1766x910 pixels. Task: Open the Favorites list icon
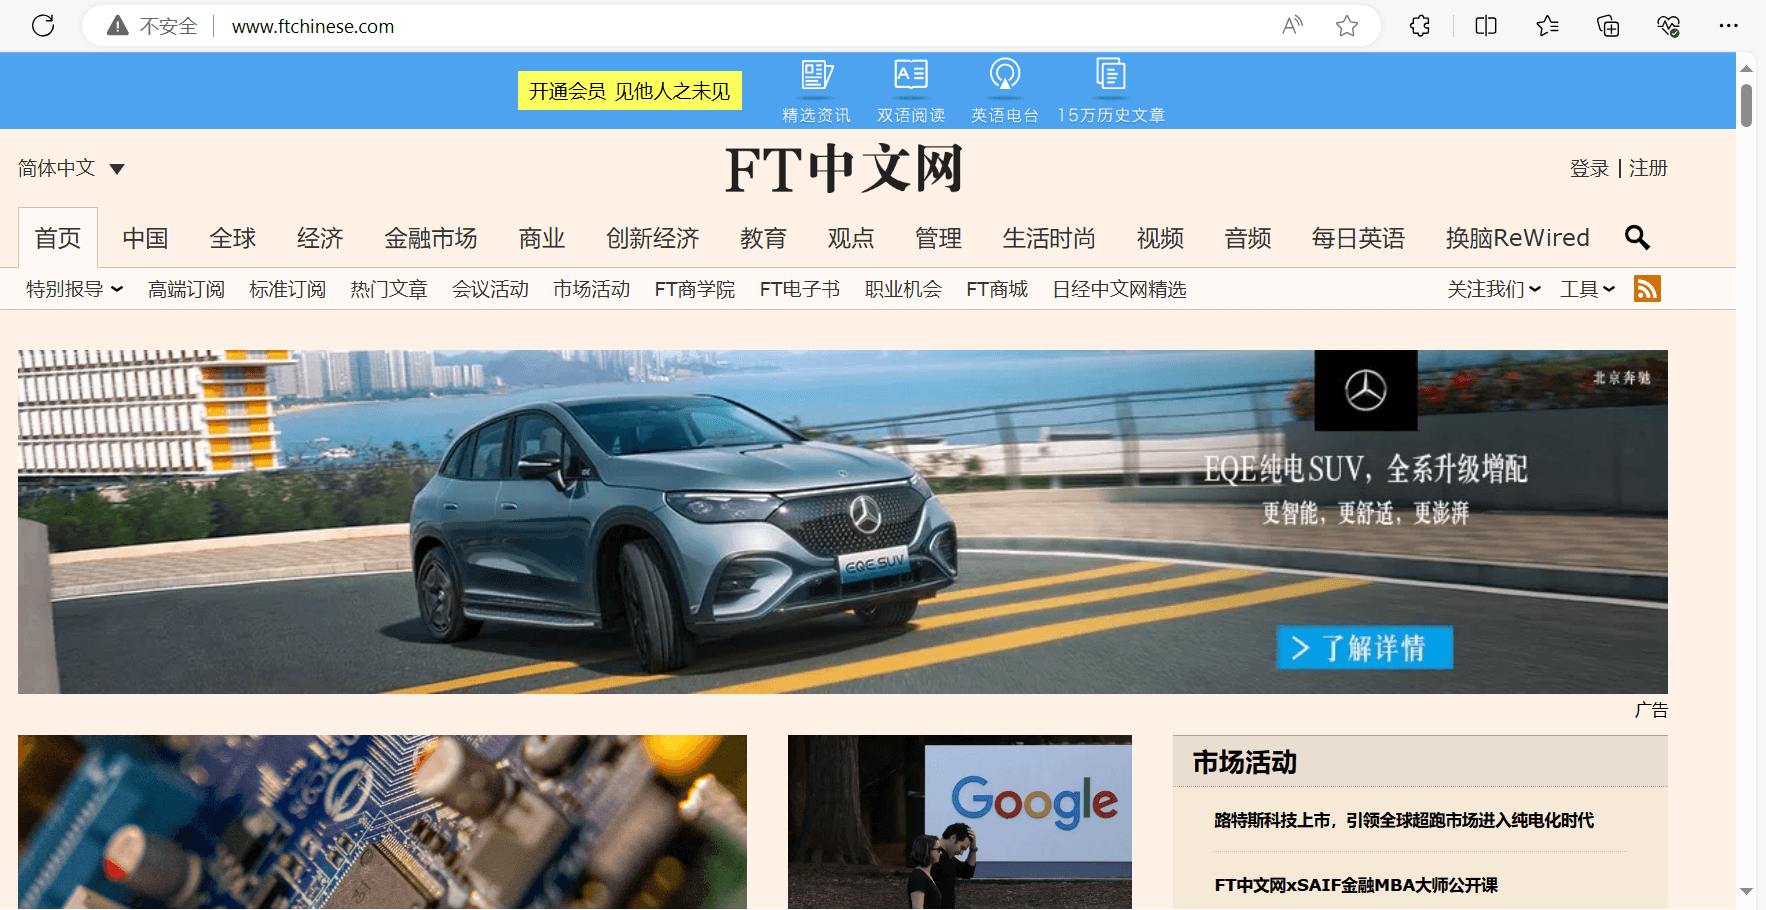tap(1547, 26)
